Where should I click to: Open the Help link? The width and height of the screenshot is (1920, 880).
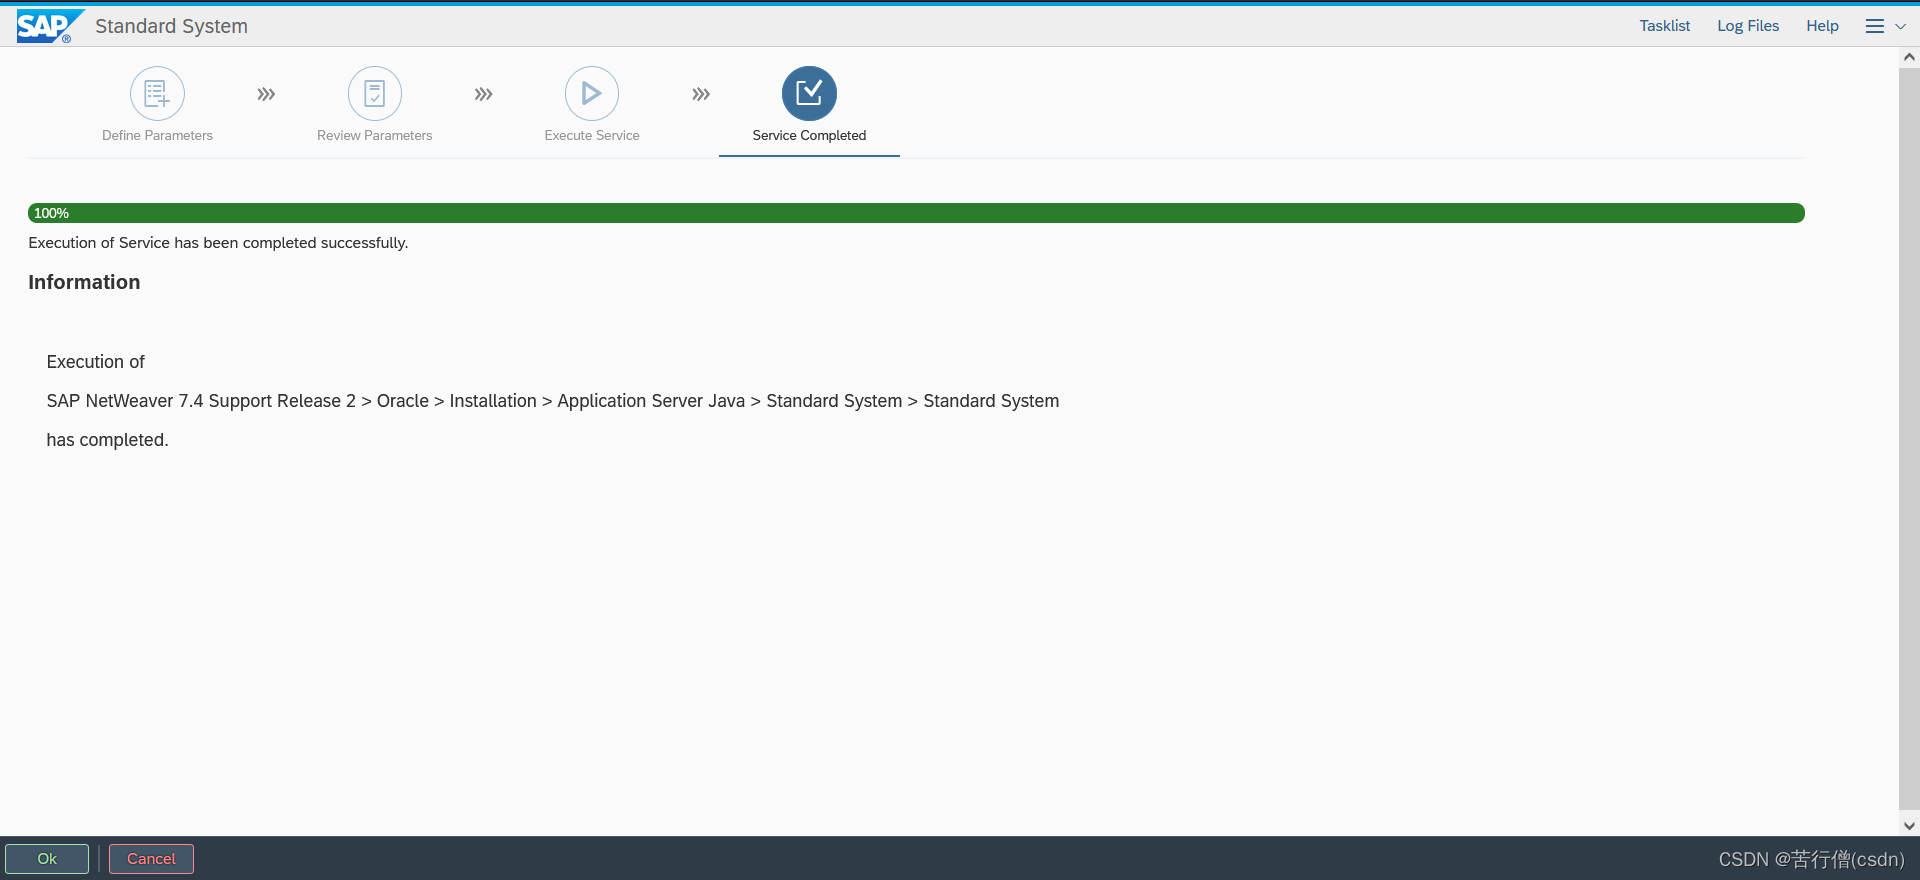tap(1822, 26)
